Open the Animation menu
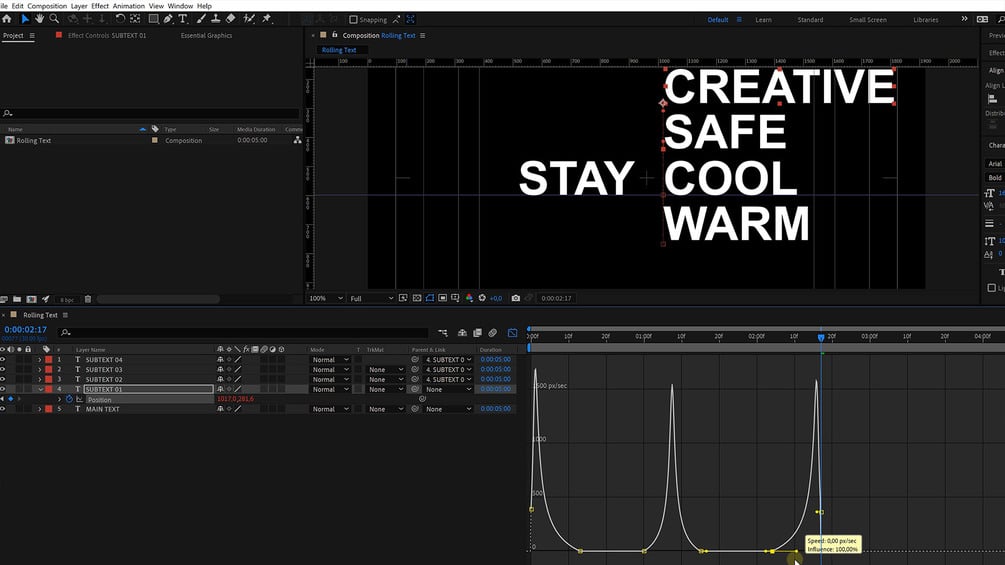Screen dimensions: 1005x565 click(129, 6)
